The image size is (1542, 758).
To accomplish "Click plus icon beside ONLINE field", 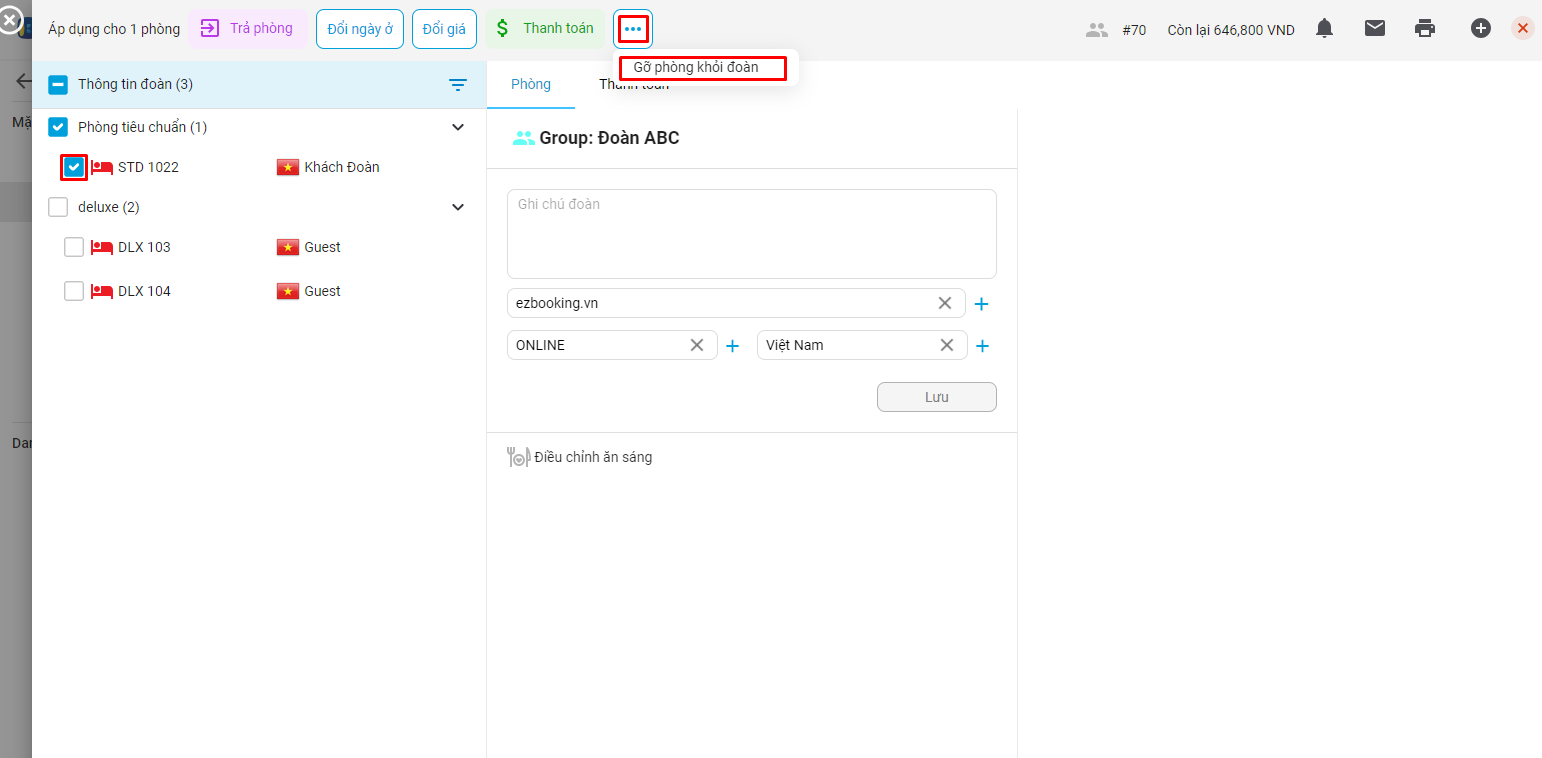I will [732, 346].
